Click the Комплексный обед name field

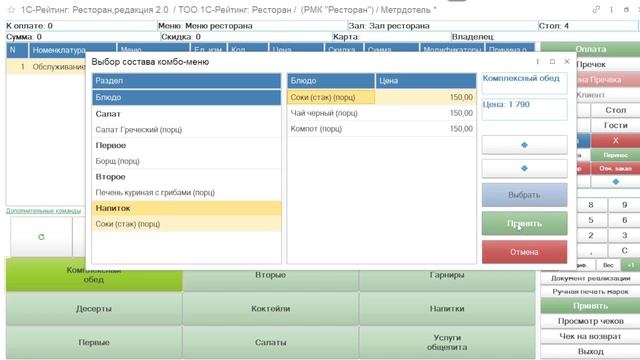524,84
